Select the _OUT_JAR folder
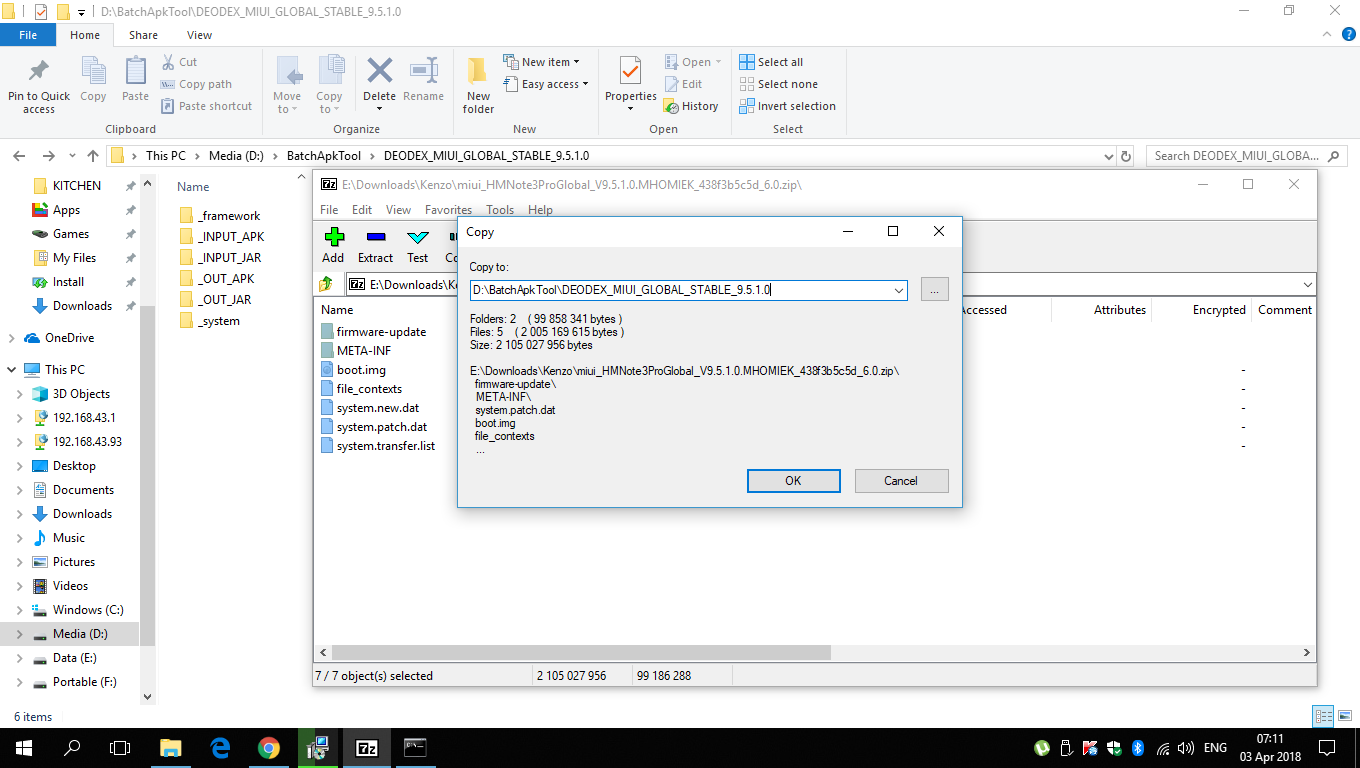This screenshot has width=1360, height=768. tap(216, 300)
